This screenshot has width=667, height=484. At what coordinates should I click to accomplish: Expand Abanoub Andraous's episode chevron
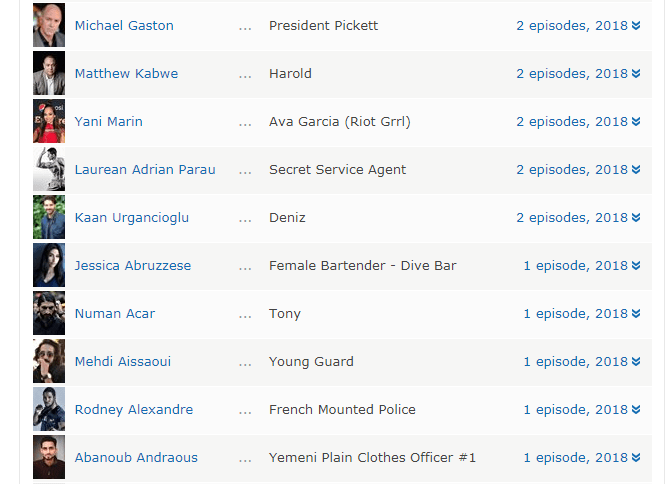pos(636,458)
